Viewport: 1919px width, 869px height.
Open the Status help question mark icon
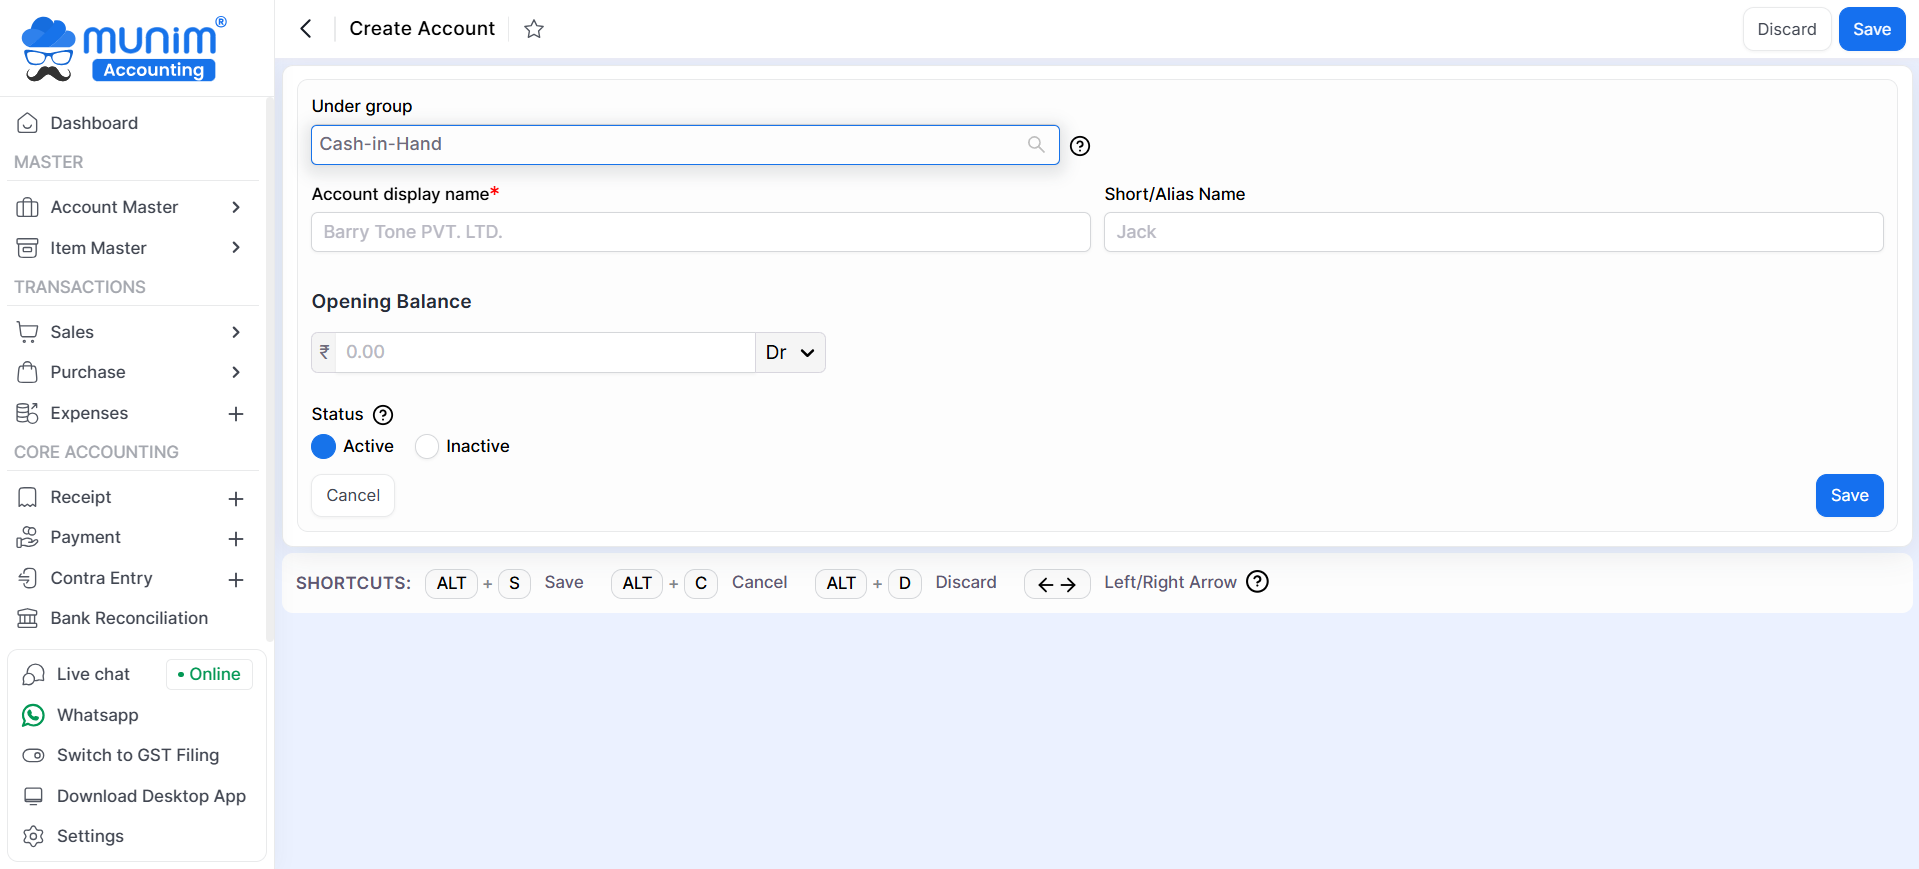click(x=383, y=415)
